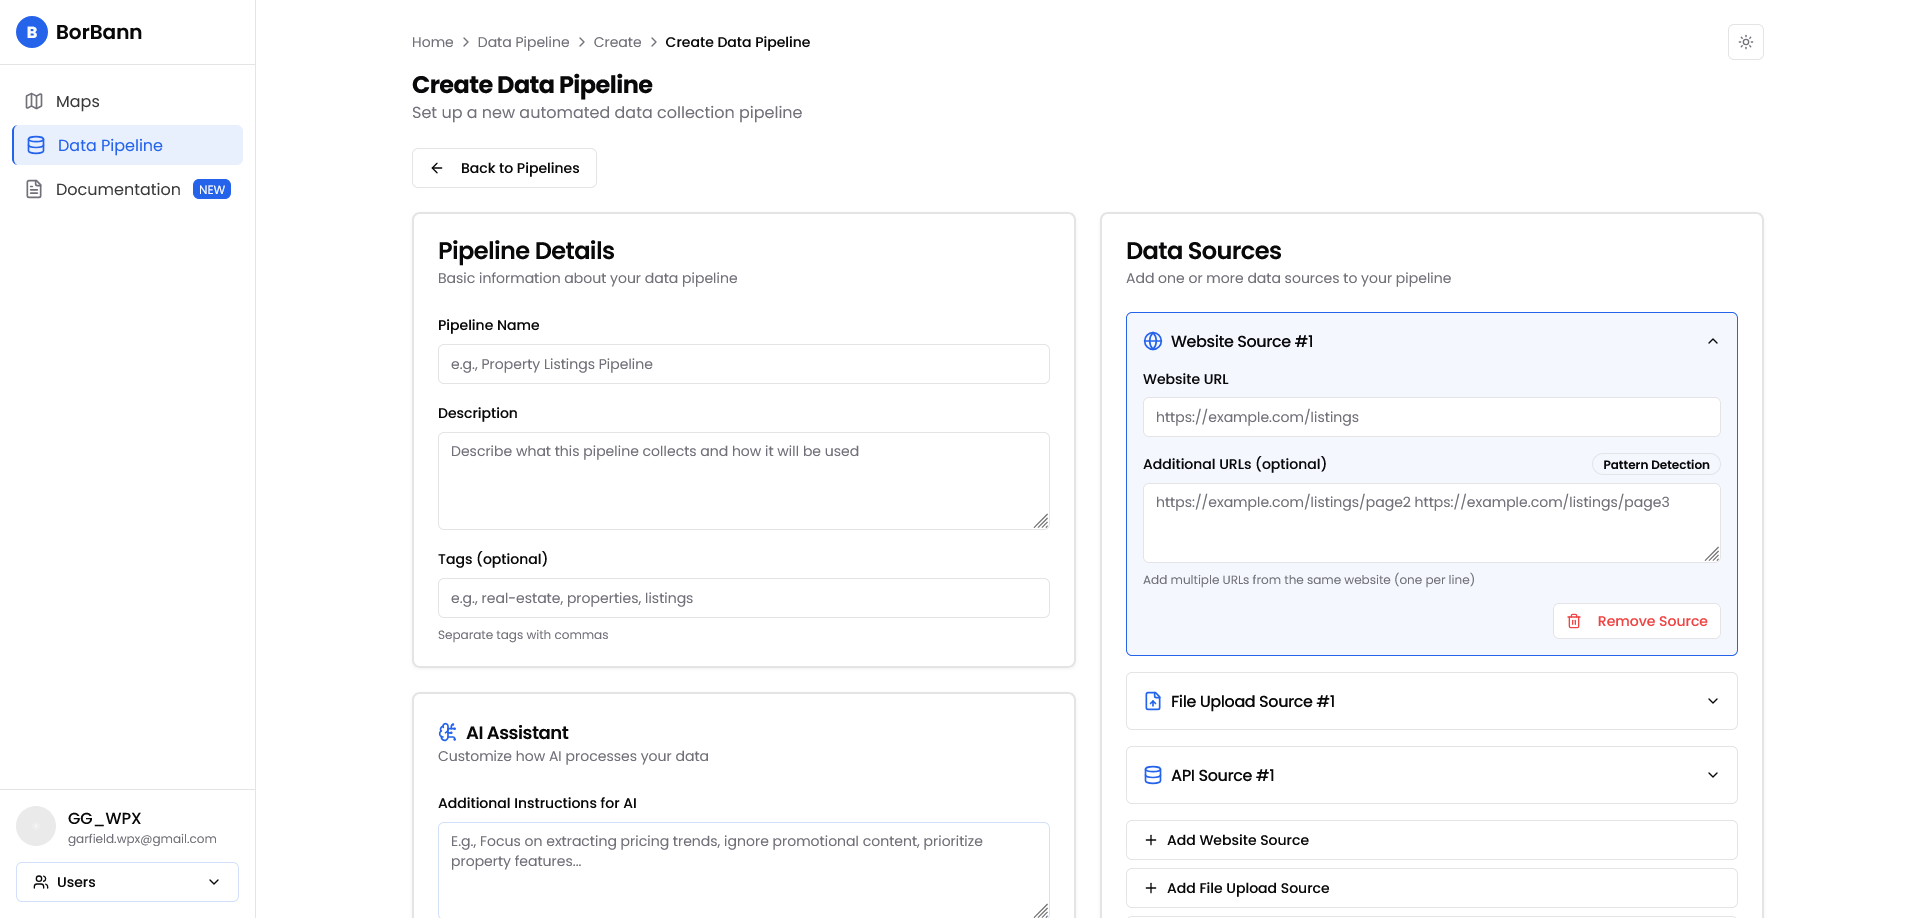Open Documentation from the sidebar

pyautogui.click(x=118, y=189)
